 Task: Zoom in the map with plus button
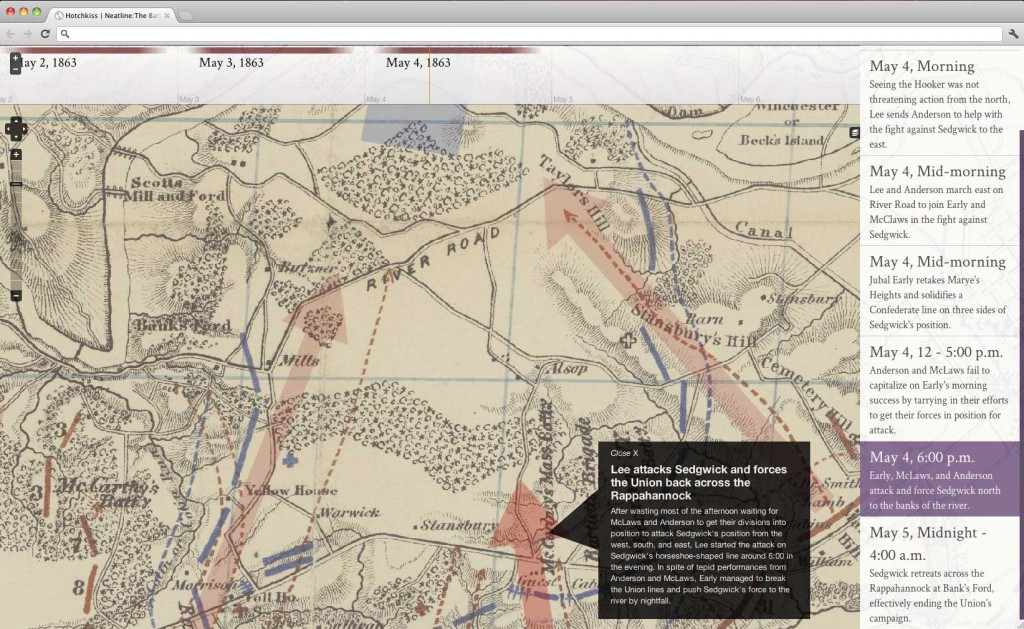[x=16, y=155]
